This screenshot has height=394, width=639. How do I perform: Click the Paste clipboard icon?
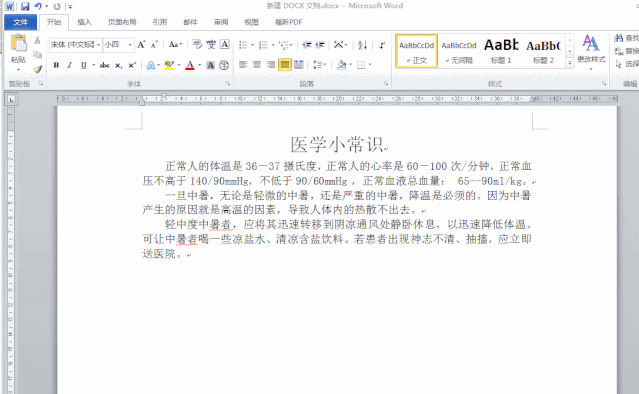(18, 44)
